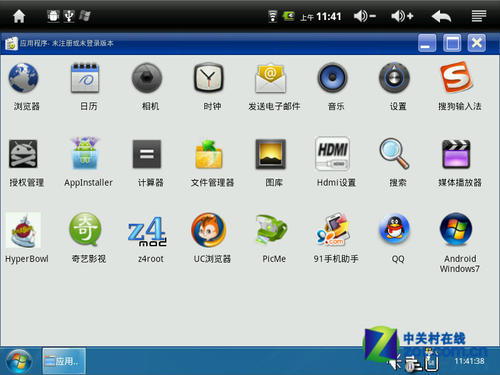Select the 应用.. taskbar button
This screenshot has width=500, height=375.
[64, 361]
